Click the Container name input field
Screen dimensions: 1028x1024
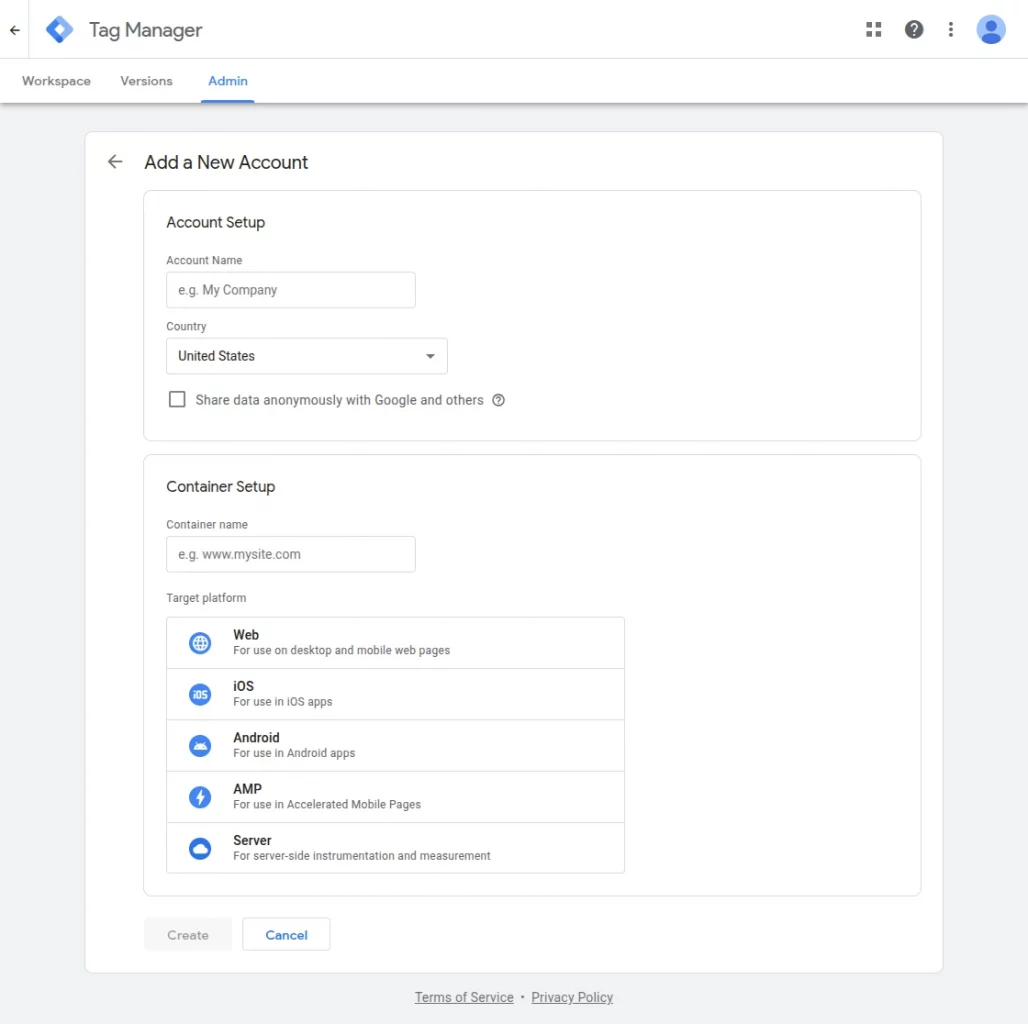290,554
